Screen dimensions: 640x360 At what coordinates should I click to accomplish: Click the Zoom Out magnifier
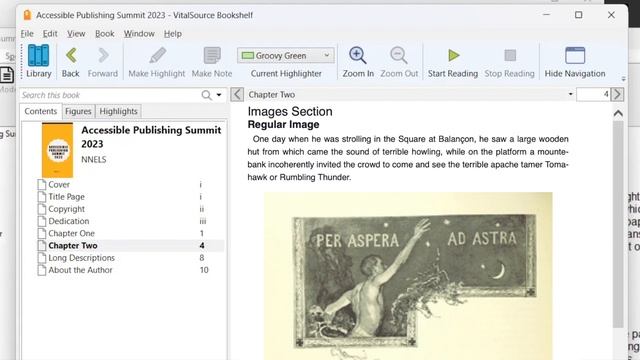pyautogui.click(x=399, y=56)
